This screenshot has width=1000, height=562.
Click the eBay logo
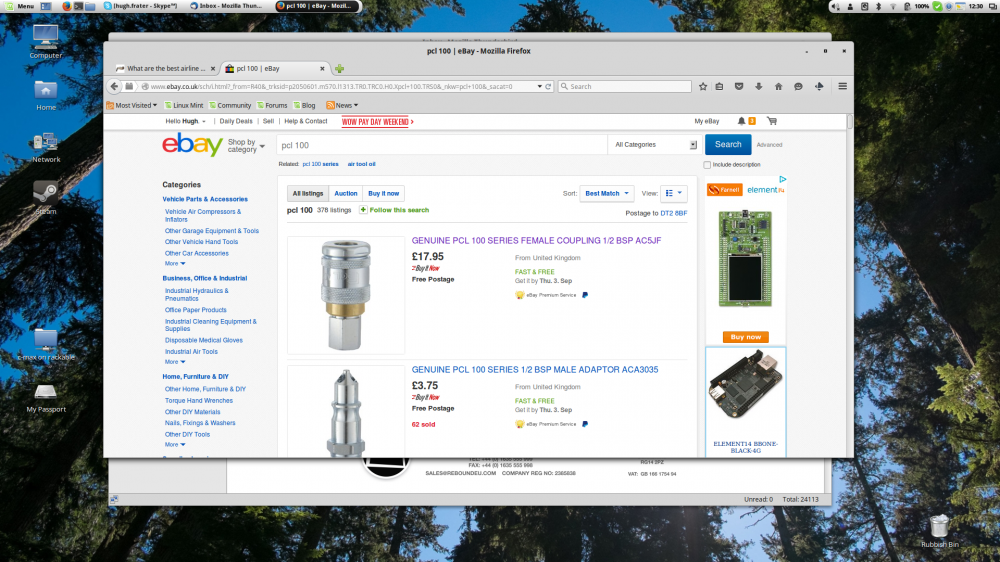pyautogui.click(x=192, y=144)
